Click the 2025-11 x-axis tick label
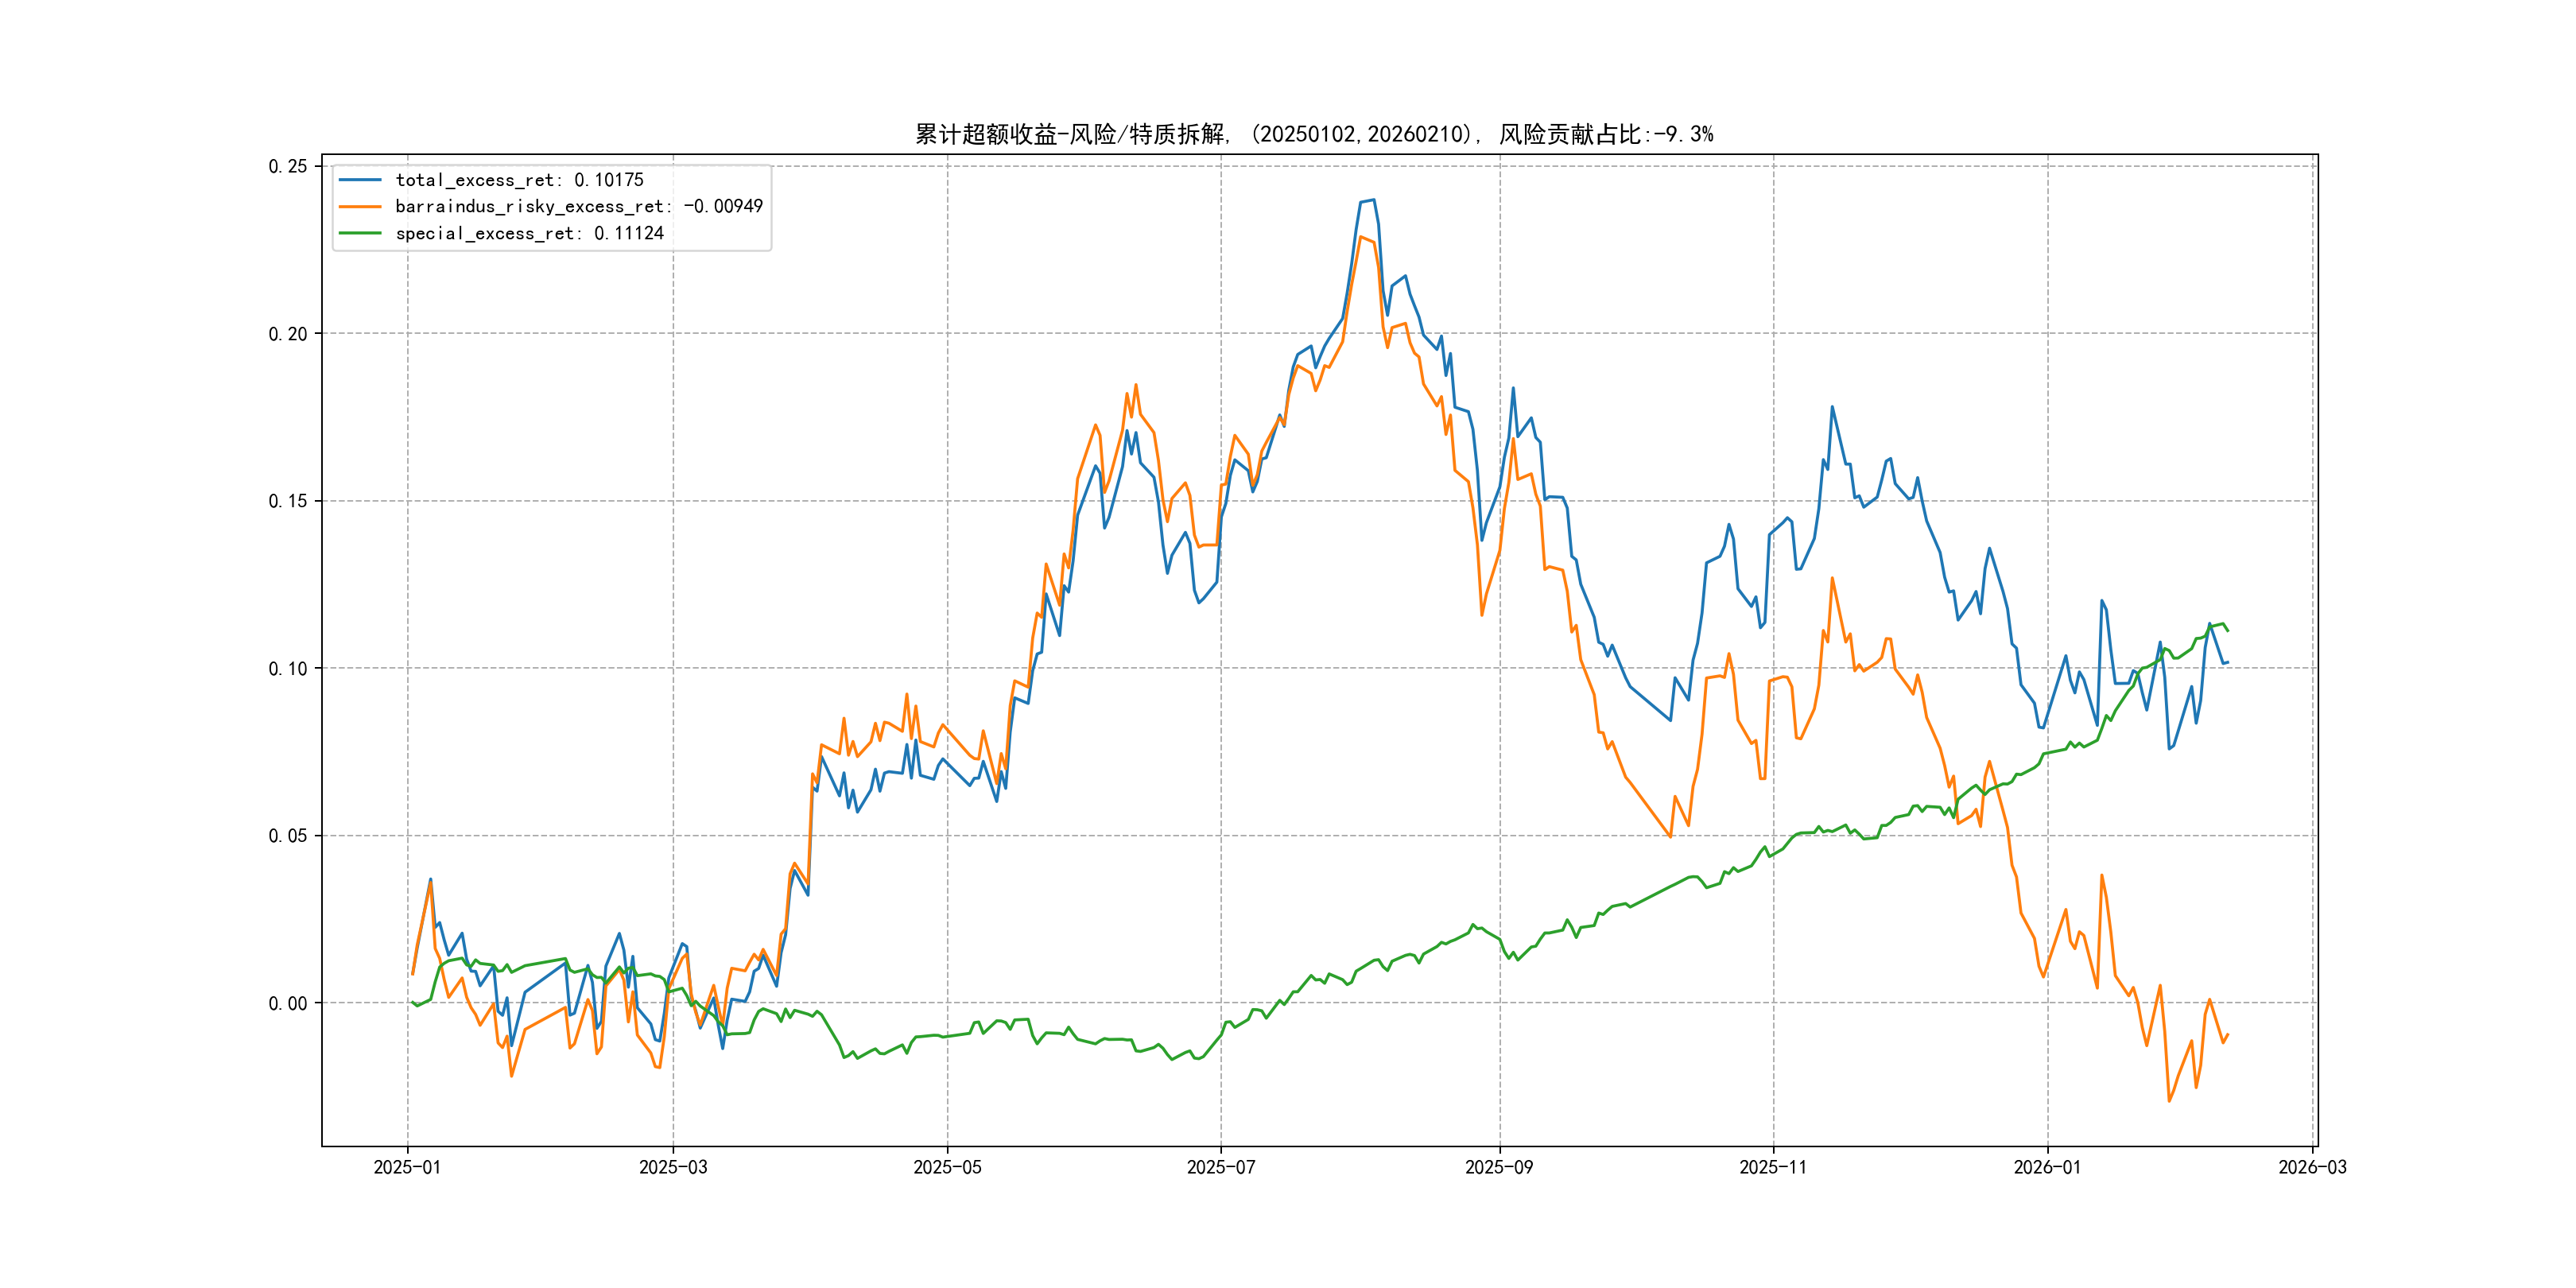Viewport: 2576px width, 1288px height. 1773,1167
